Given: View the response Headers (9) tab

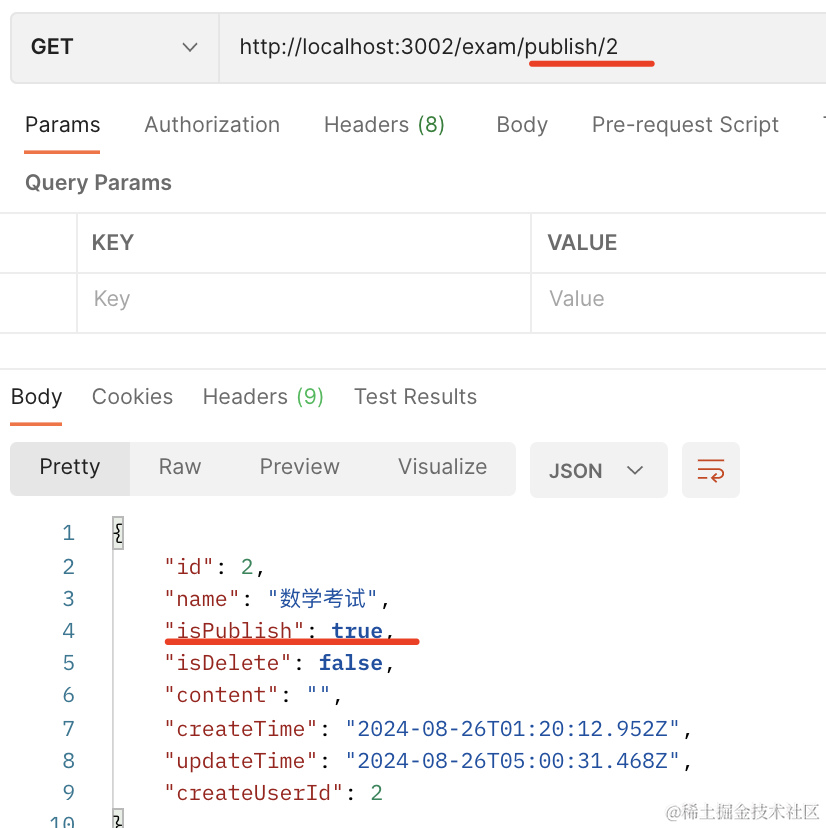Looking at the screenshot, I should [x=263, y=397].
